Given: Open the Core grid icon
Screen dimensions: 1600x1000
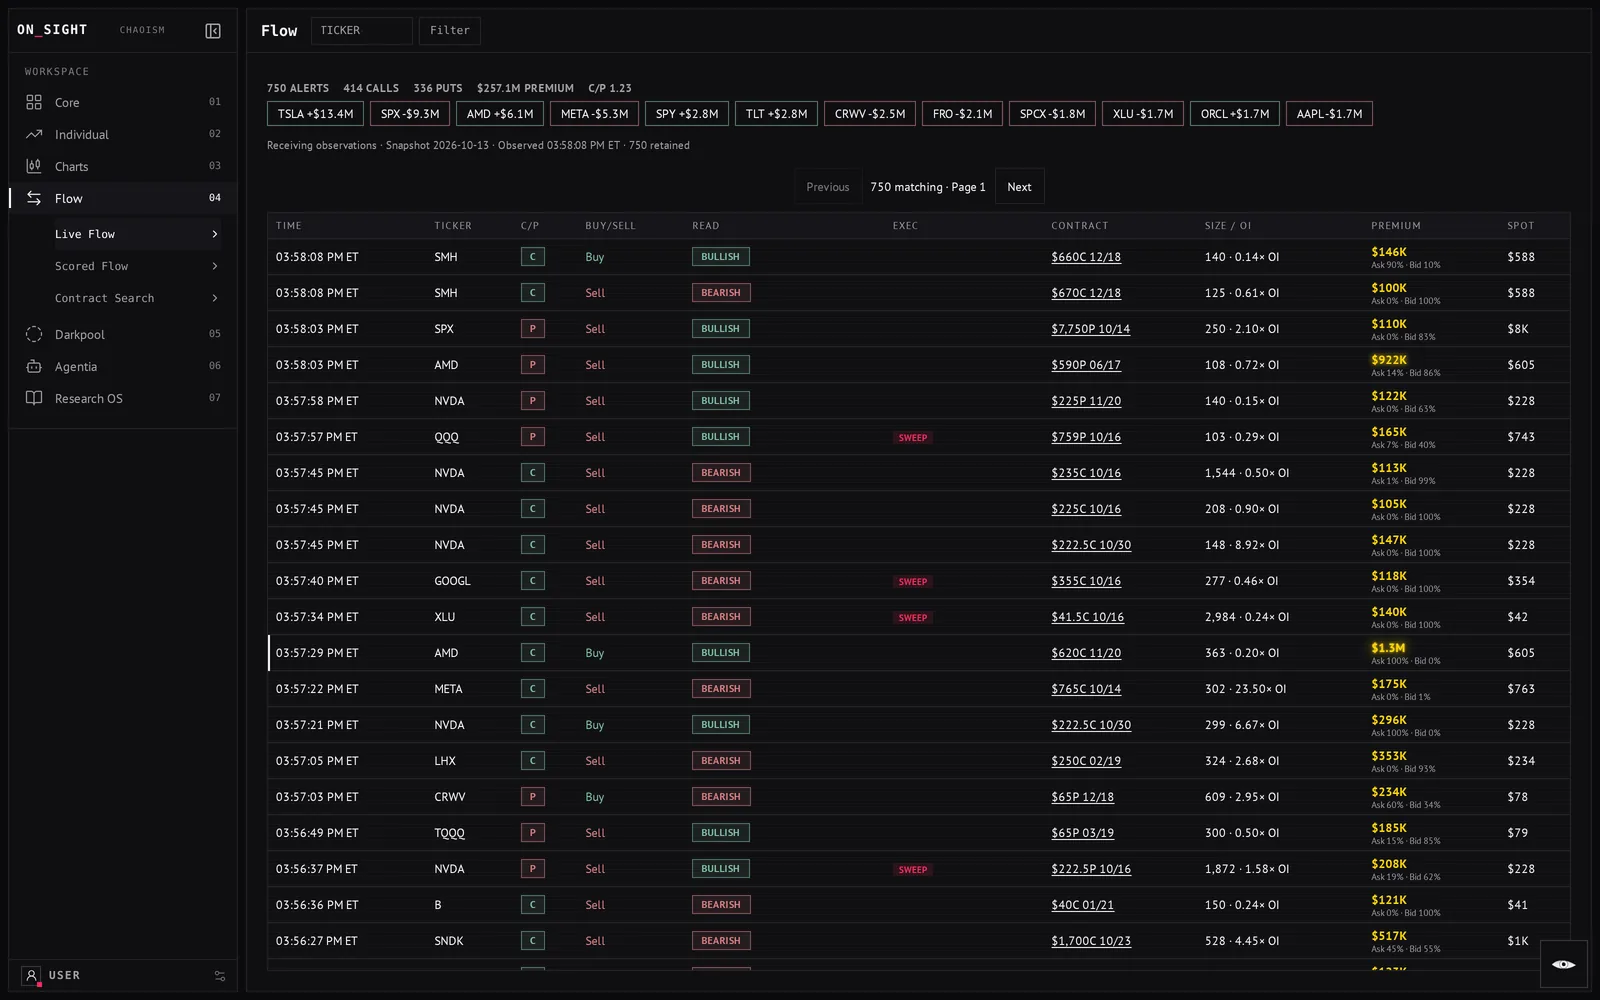Looking at the screenshot, I should 34,102.
